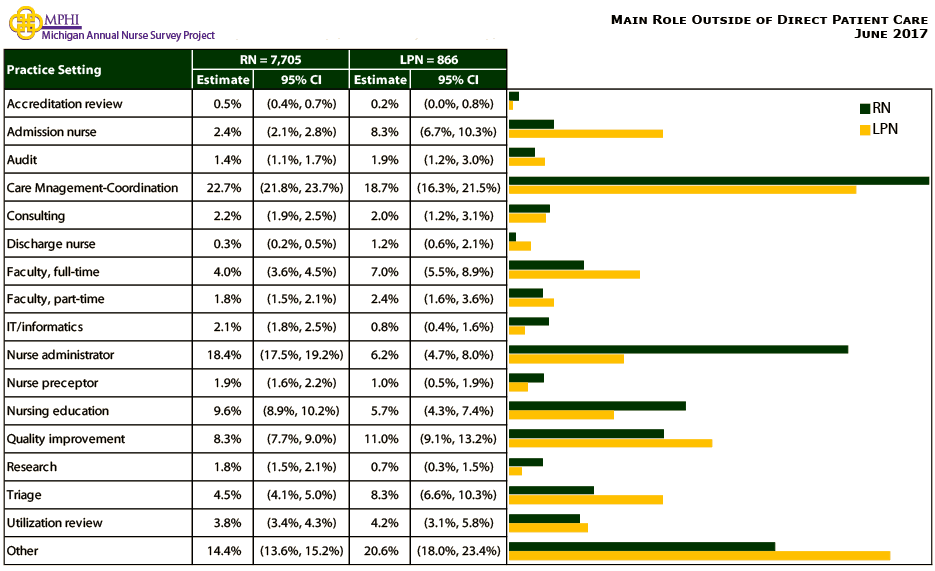This screenshot has height=571, width=935.
Task: Click the MPHI knot logo icon
Action: [x=21, y=24]
